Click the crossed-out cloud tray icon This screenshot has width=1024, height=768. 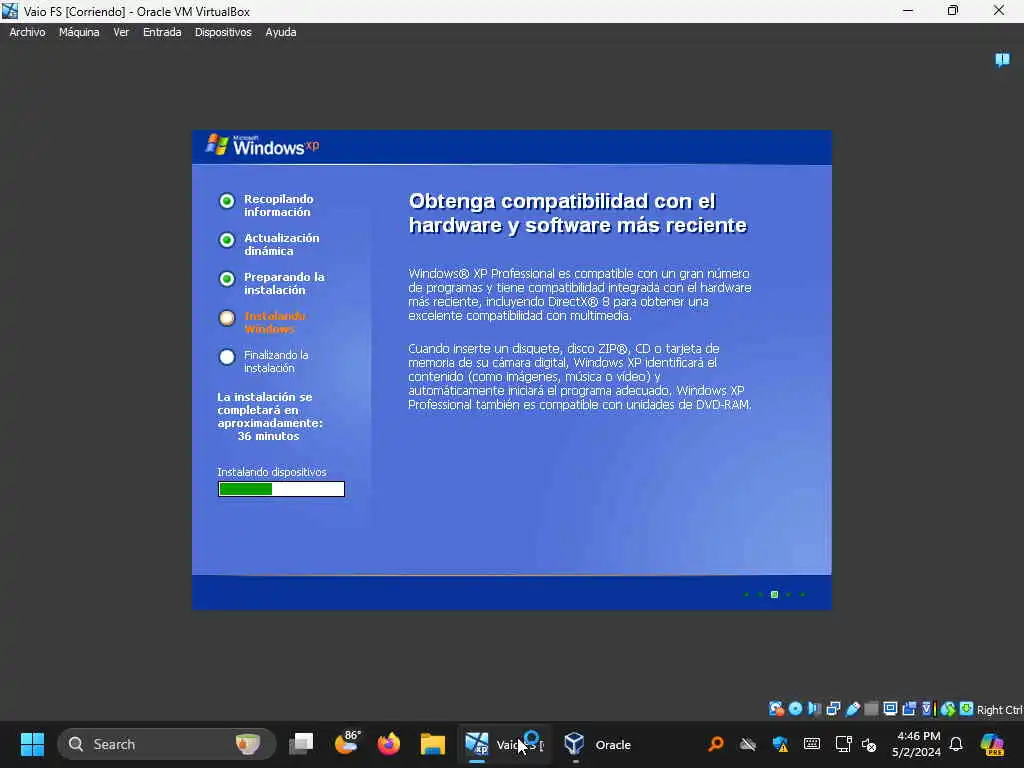click(x=748, y=744)
